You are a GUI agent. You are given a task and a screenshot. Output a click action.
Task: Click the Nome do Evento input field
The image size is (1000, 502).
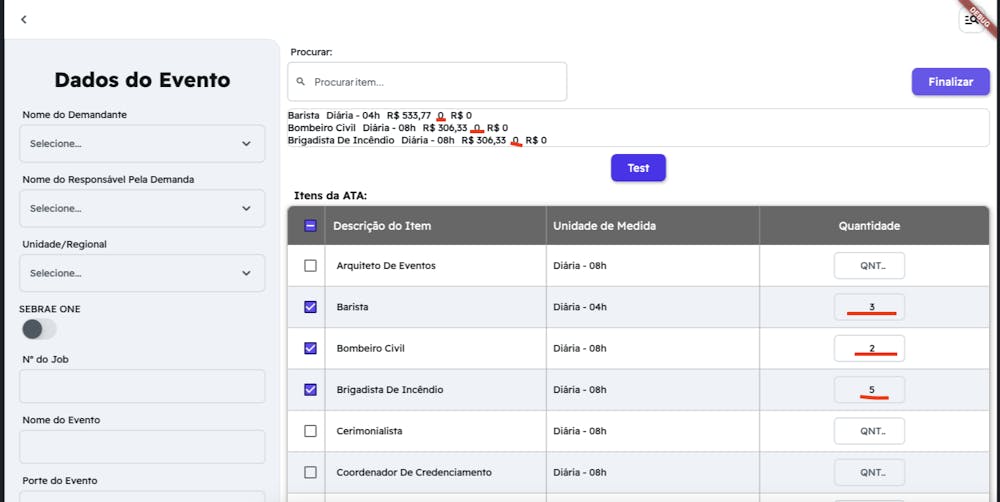142,447
